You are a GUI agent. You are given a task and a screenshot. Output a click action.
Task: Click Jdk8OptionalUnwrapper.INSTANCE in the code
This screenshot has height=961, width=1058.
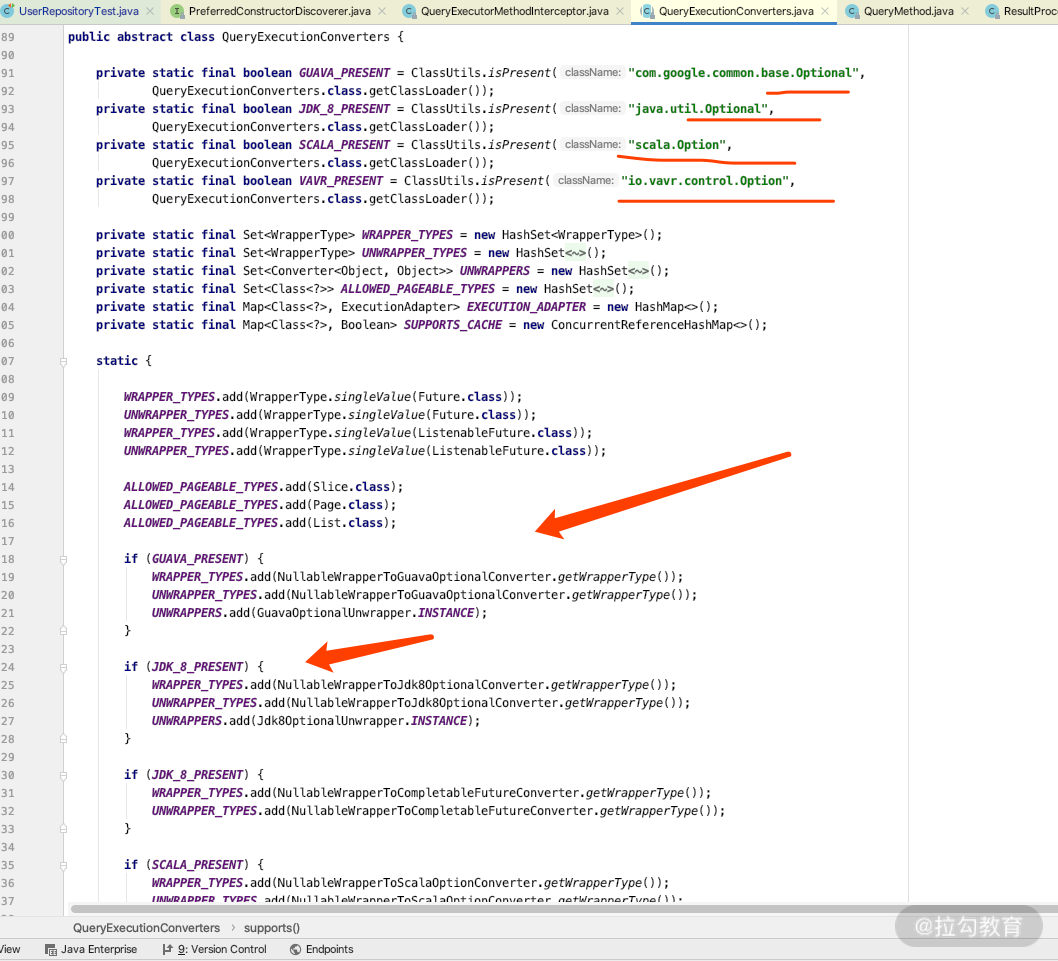[x=362, y=721]
